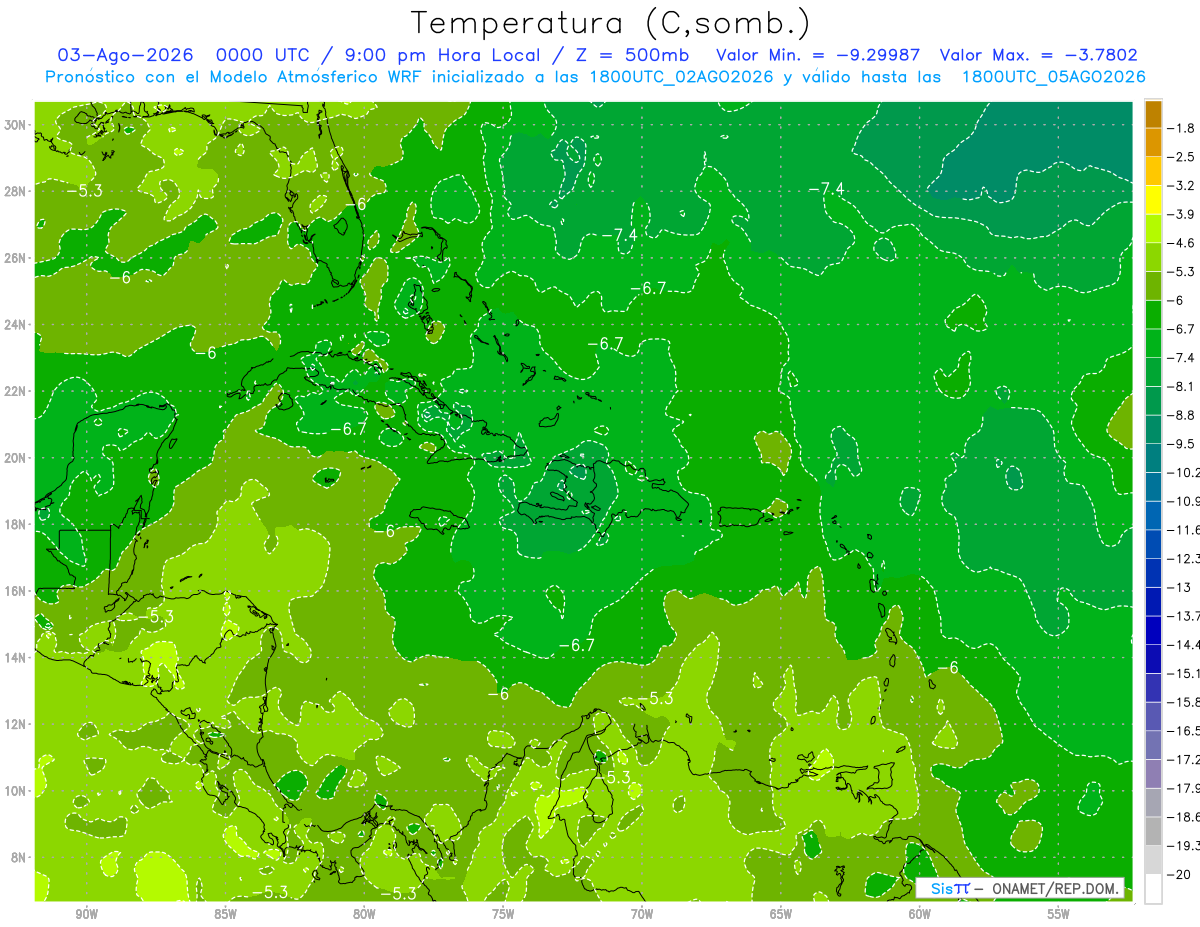This screenshot has height=927, width=1200.
Task: Click the "75W" longitude axis label
Action: click(504, 914)
